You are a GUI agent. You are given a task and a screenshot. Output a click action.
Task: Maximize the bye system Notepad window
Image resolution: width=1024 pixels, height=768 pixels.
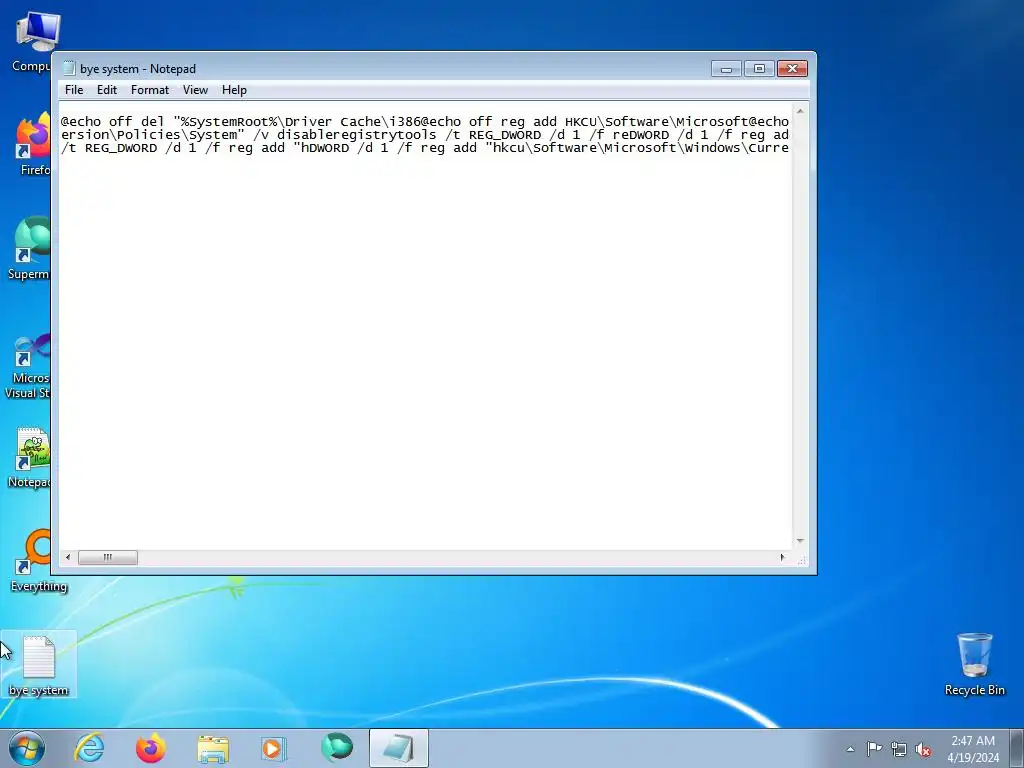coord(759,69)
